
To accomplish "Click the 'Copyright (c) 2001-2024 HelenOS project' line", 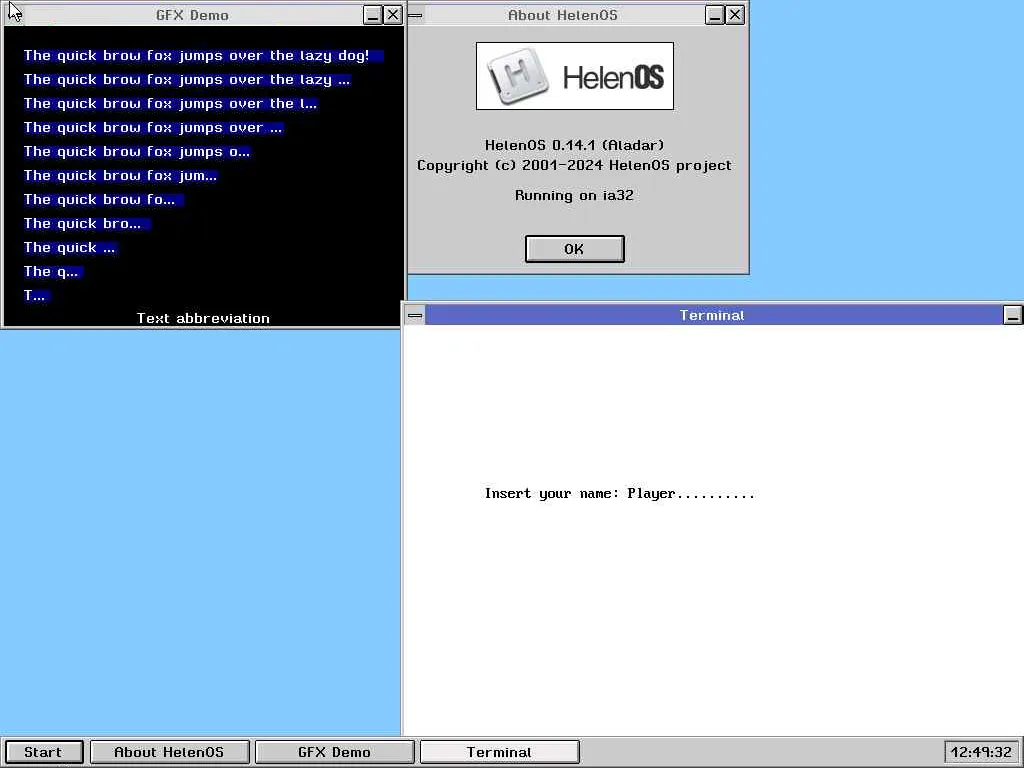I will pos(575,165).
